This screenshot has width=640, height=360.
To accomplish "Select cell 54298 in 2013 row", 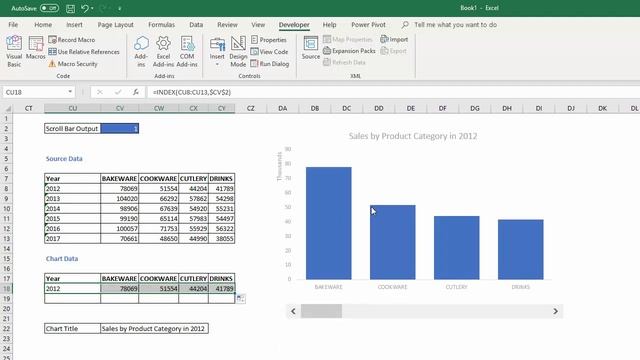I will point(222,199).
